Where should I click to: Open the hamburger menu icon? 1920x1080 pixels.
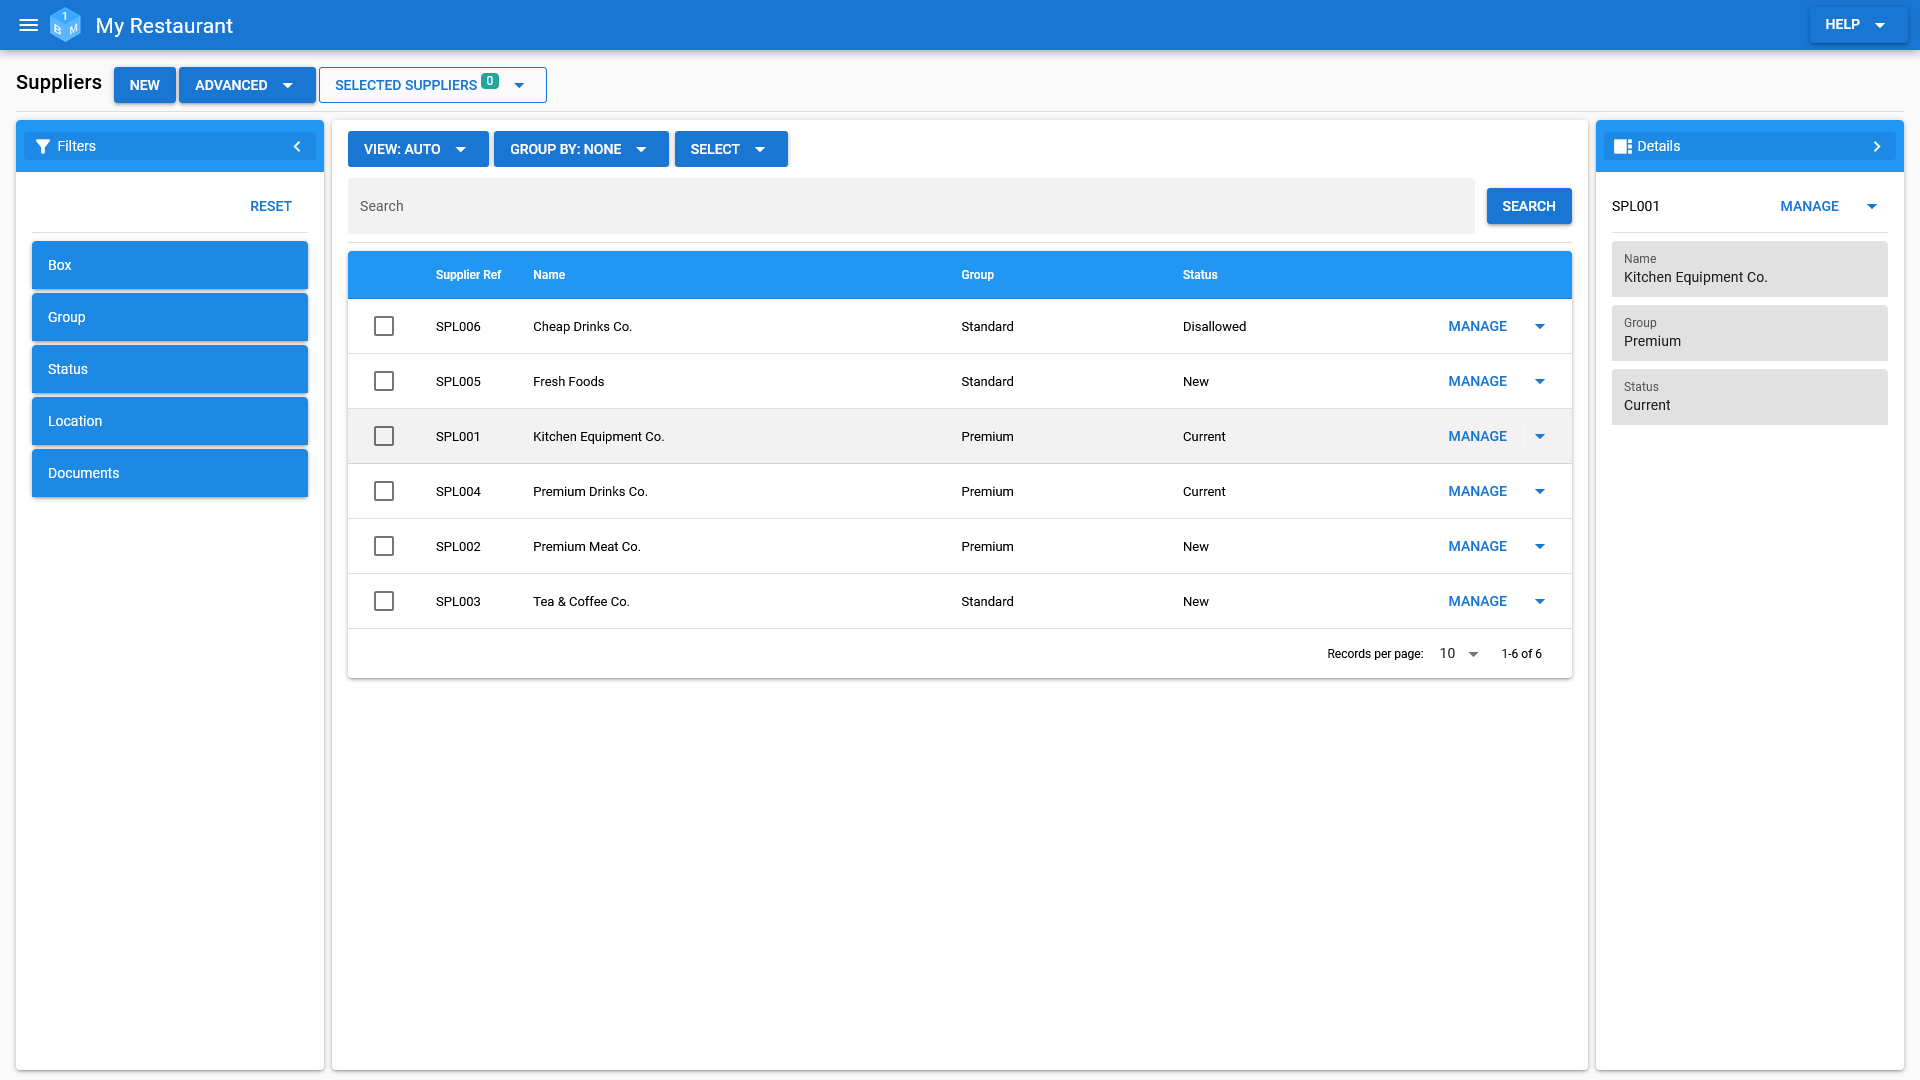coord(29,24)
